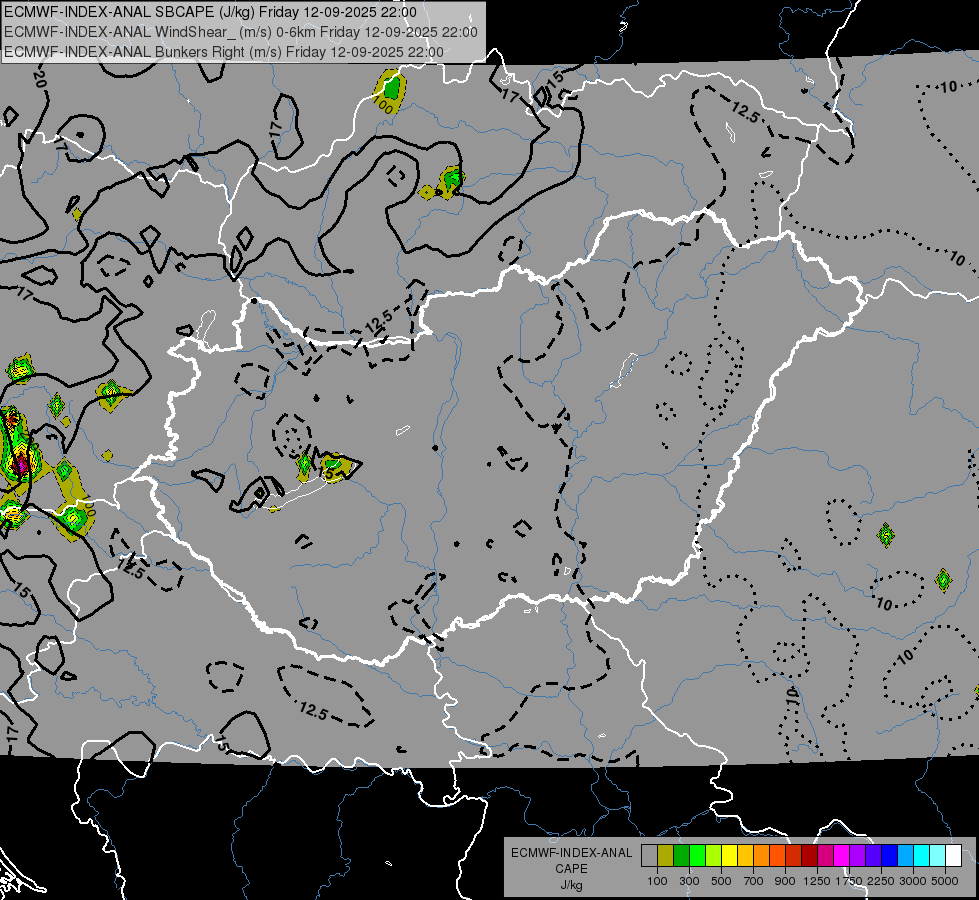Click the 12.5 label on northeastern dashed contour

click(x=744, y=112)
